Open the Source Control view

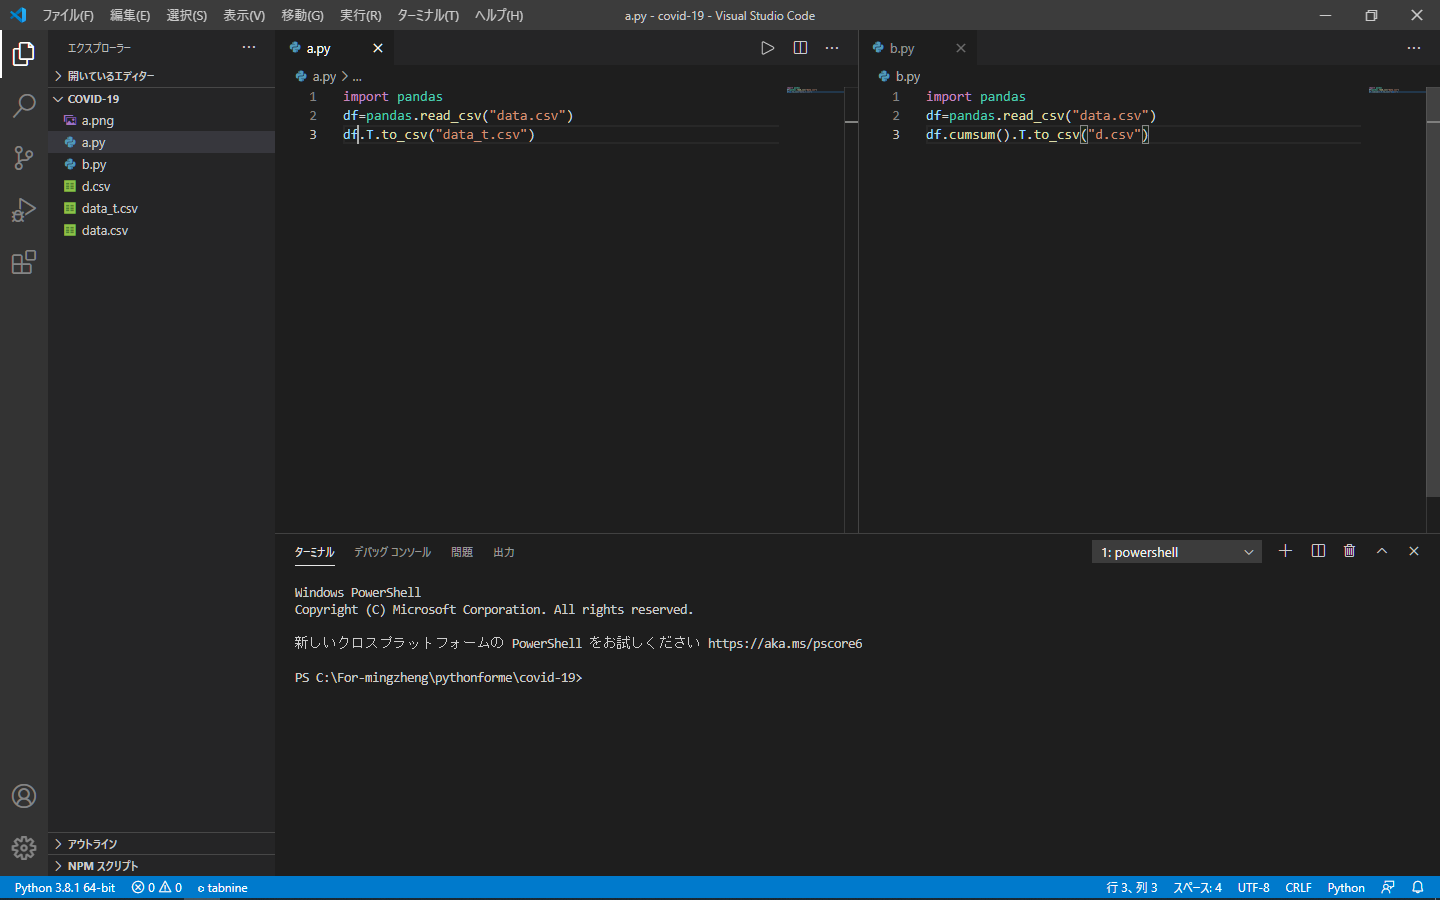(24, 158)
